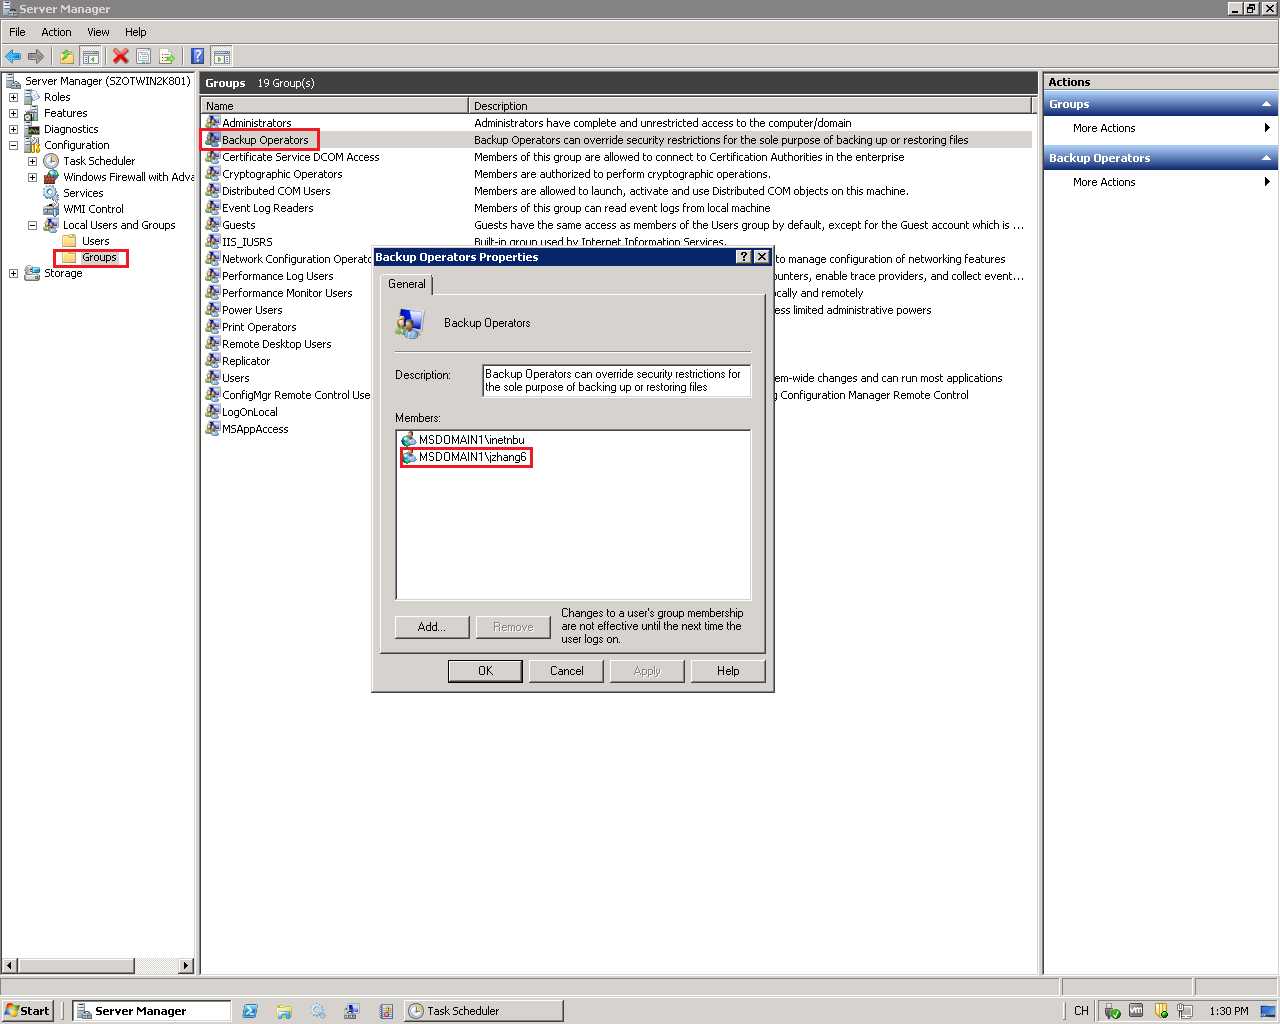This screenshot has height=1024, width=1280.
Task: Select LogOnLocal group row
Action: [x=249, y=412]
